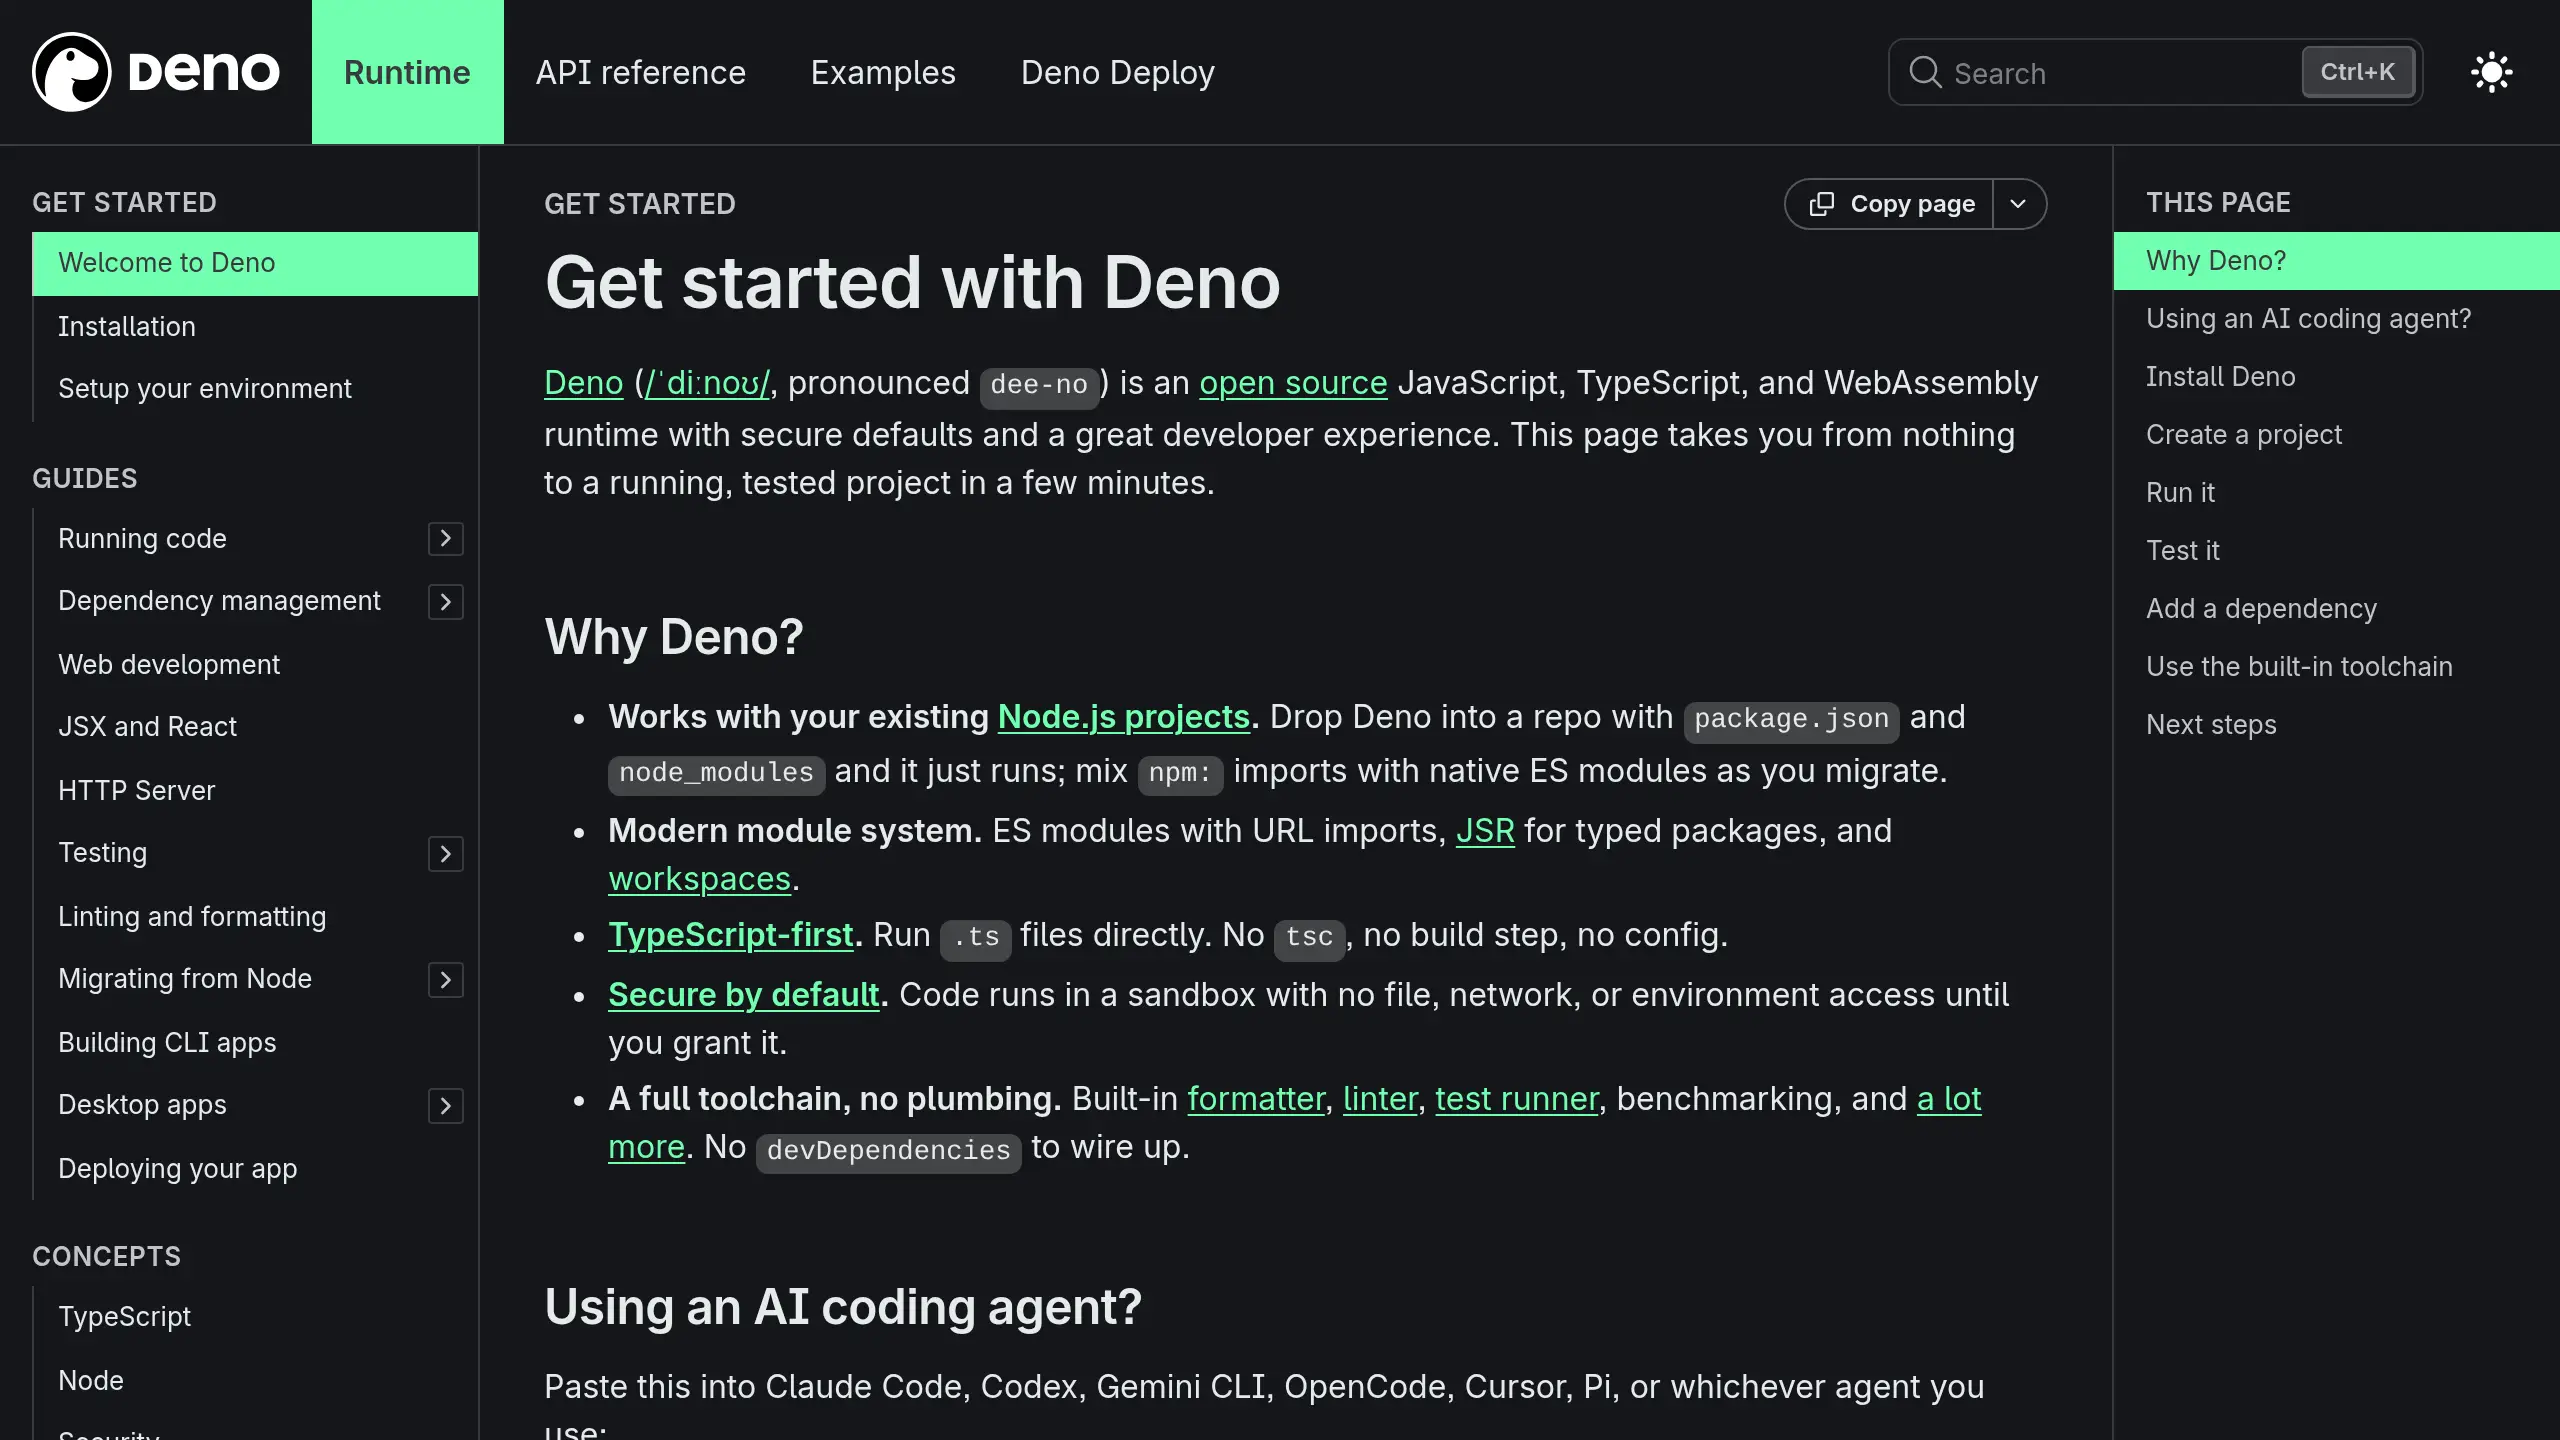This screenshot has height=1440, width=2560.
Task: Jump to Next steps section
Action: pyautogui.click(x=2211, y=725)
